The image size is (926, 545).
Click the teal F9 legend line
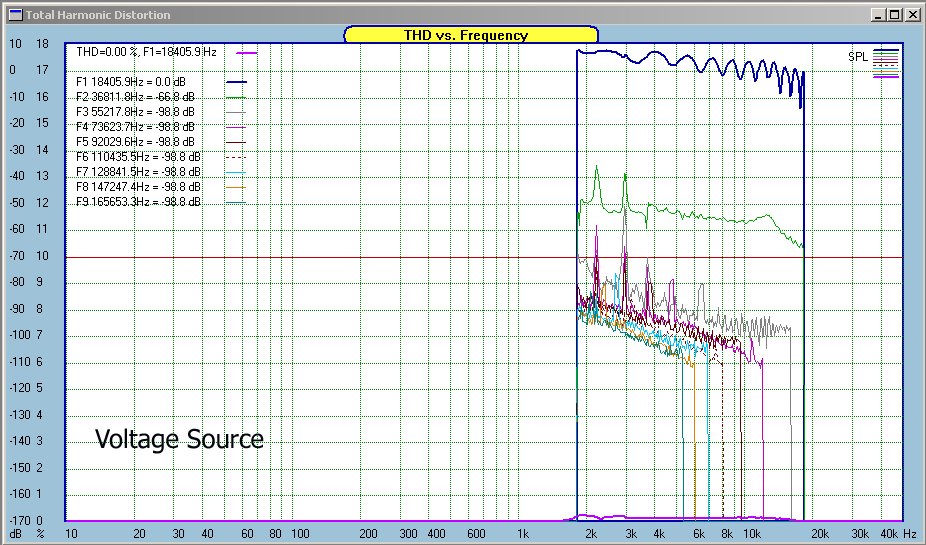tap(236, 203)
